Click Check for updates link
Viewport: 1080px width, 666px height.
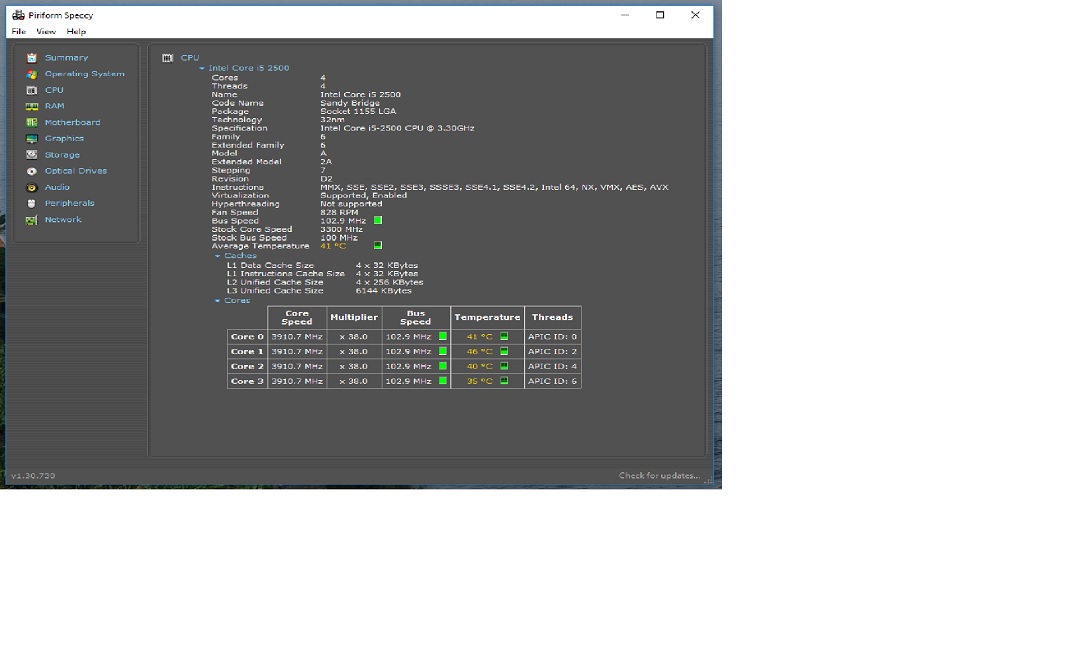tap(659, 476)
